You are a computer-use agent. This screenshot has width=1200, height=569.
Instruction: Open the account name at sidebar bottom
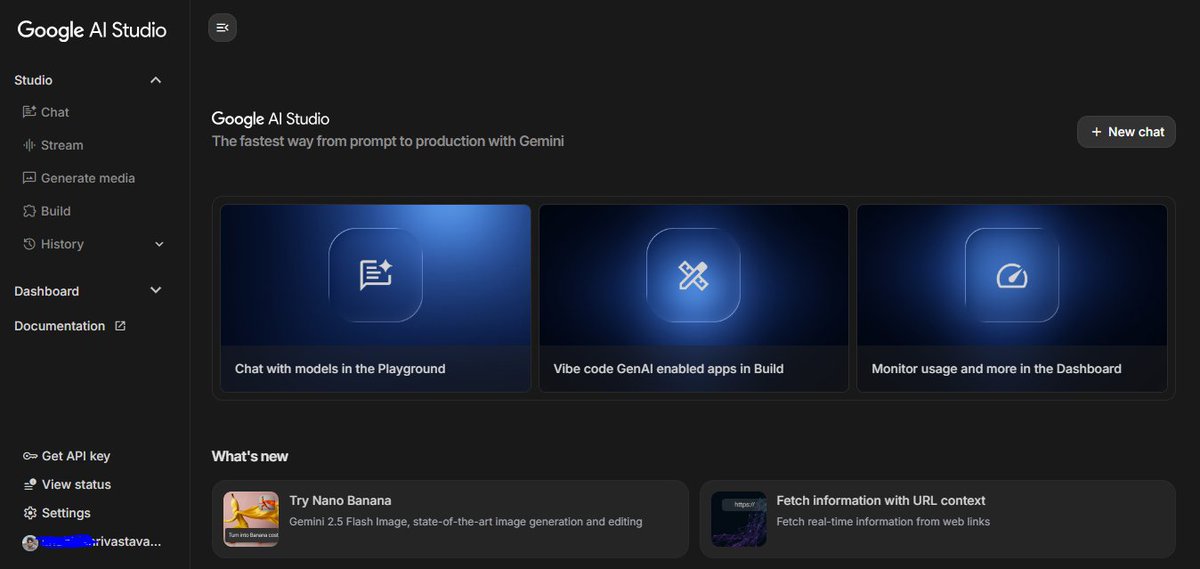[x=101, y=542]
